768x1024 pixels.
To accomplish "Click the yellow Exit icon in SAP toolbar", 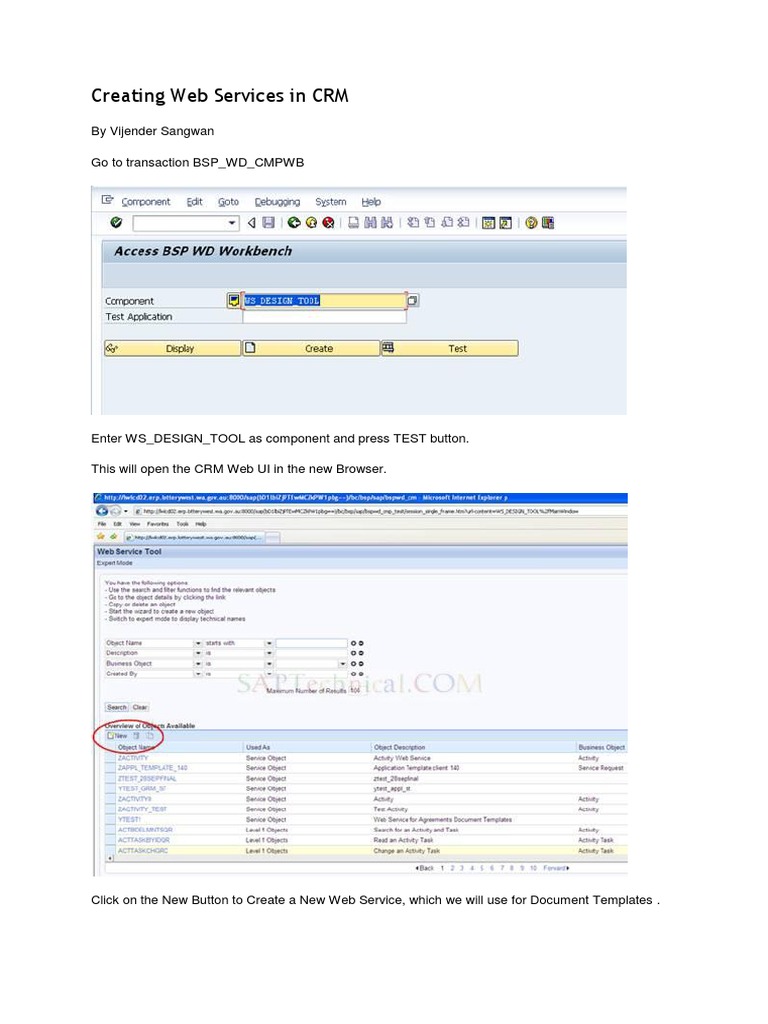I will tap(312, 223).
